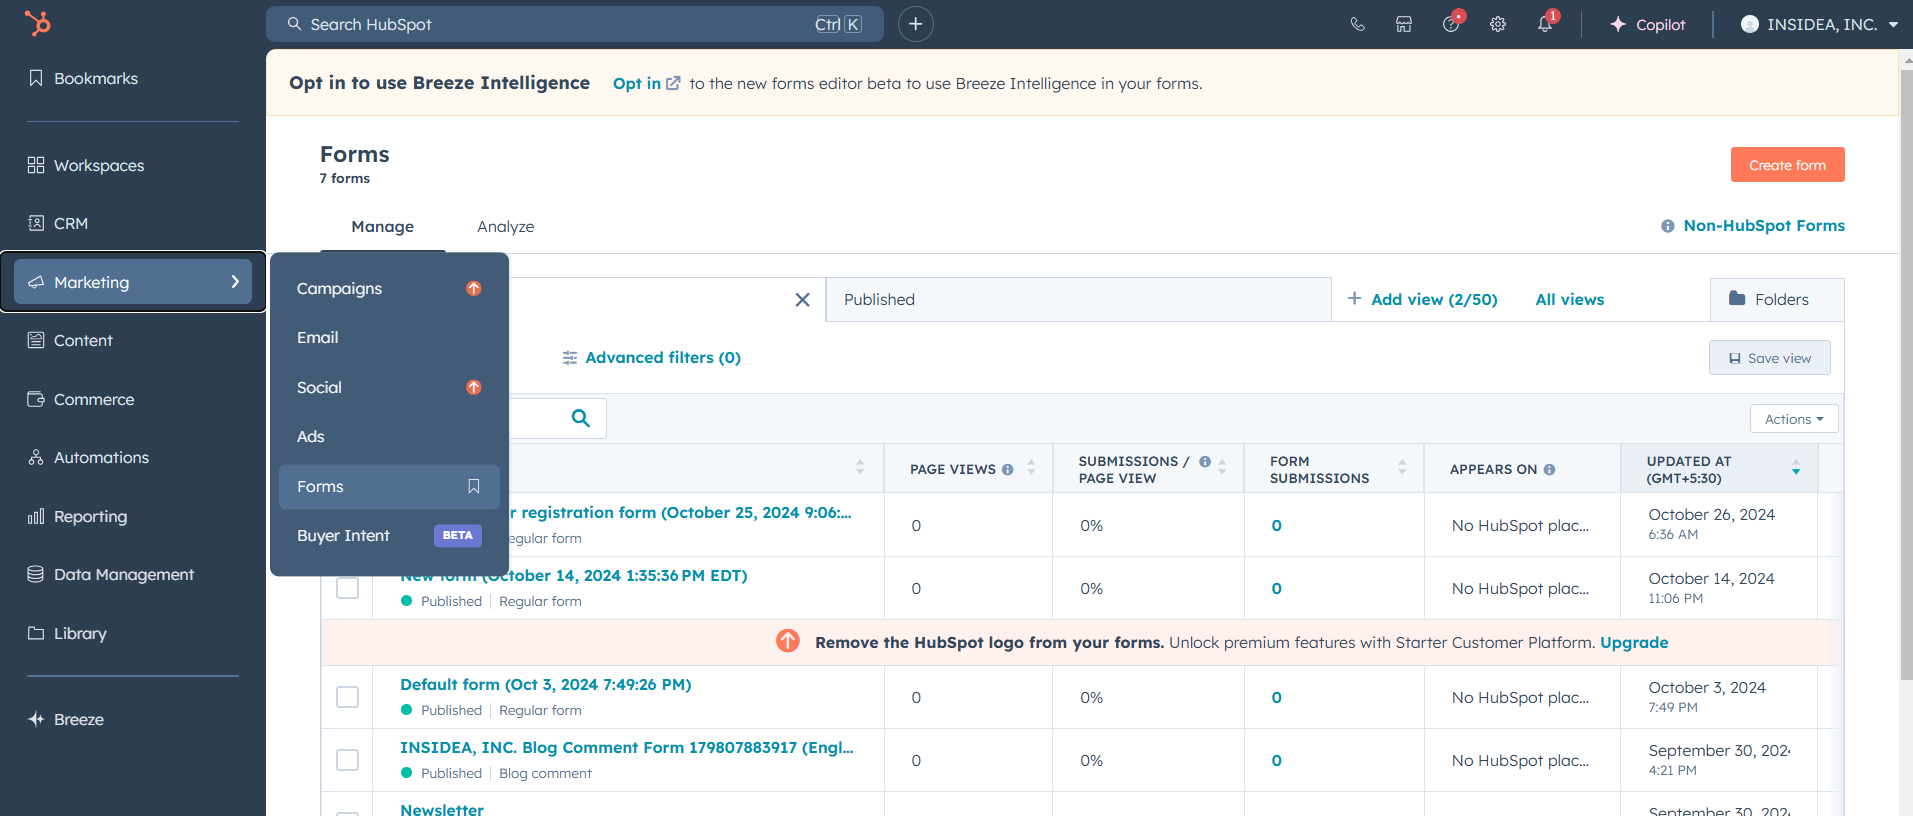Open Content in the sidebar

70,340
